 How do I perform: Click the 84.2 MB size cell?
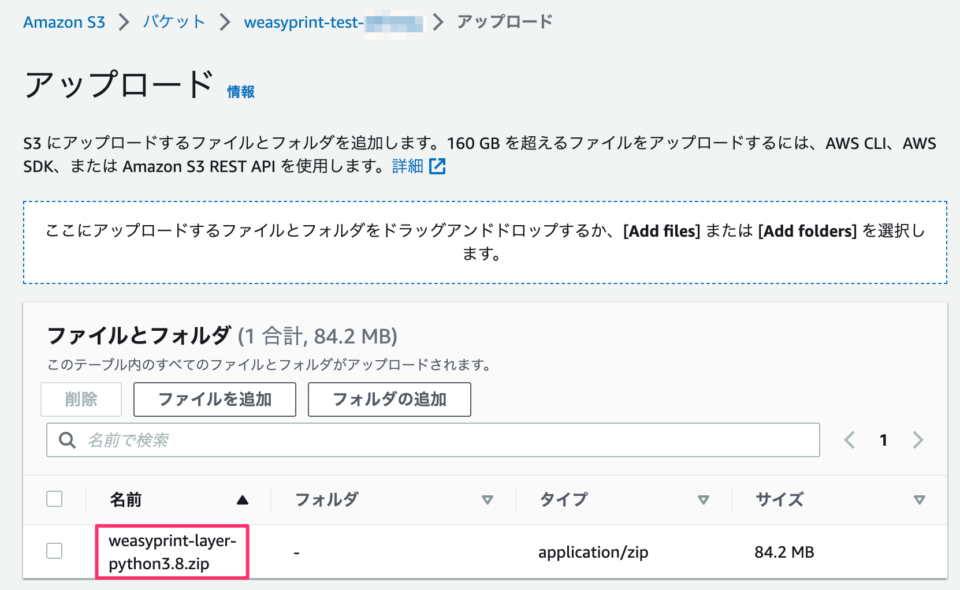tap(784, 552)
